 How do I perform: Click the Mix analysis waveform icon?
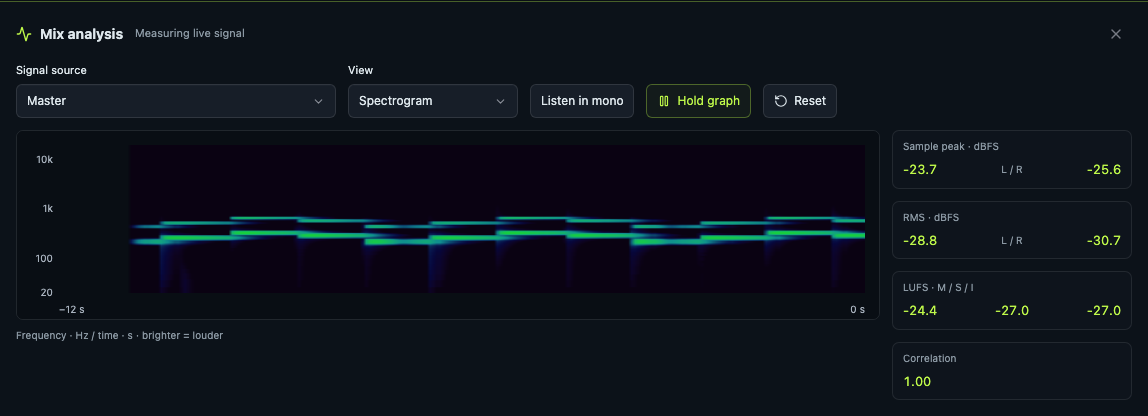(24, 34)
